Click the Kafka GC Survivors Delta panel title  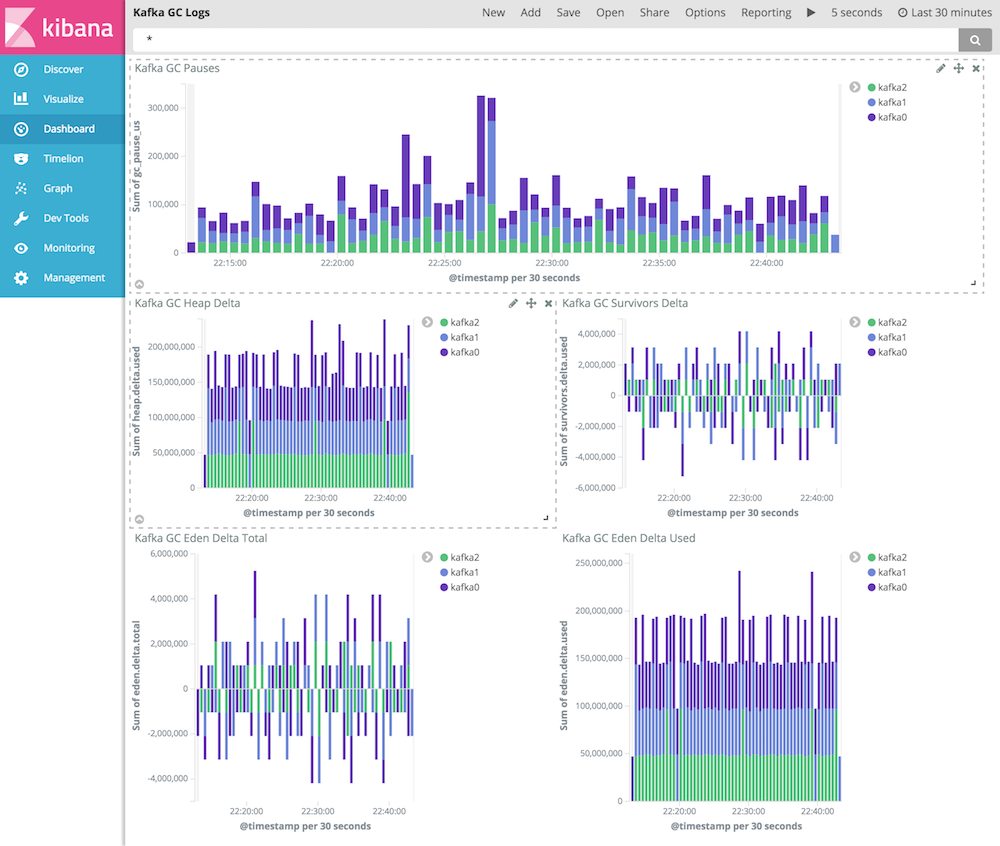(625, 303)
